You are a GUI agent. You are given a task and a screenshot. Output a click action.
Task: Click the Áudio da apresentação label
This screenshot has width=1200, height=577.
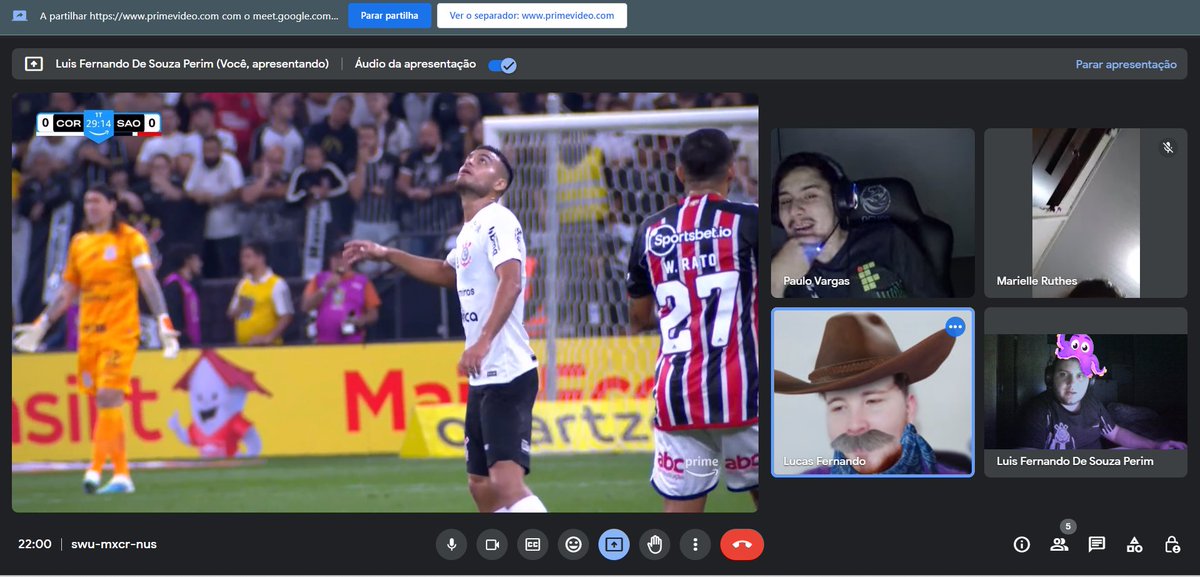415,64
